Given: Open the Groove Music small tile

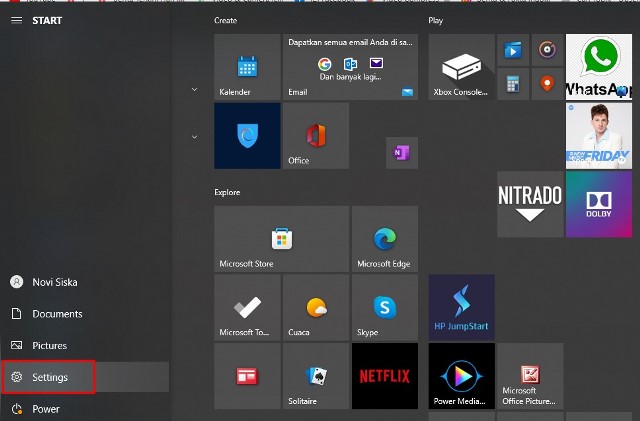Looking at the screenshot, I should [547, 50].
